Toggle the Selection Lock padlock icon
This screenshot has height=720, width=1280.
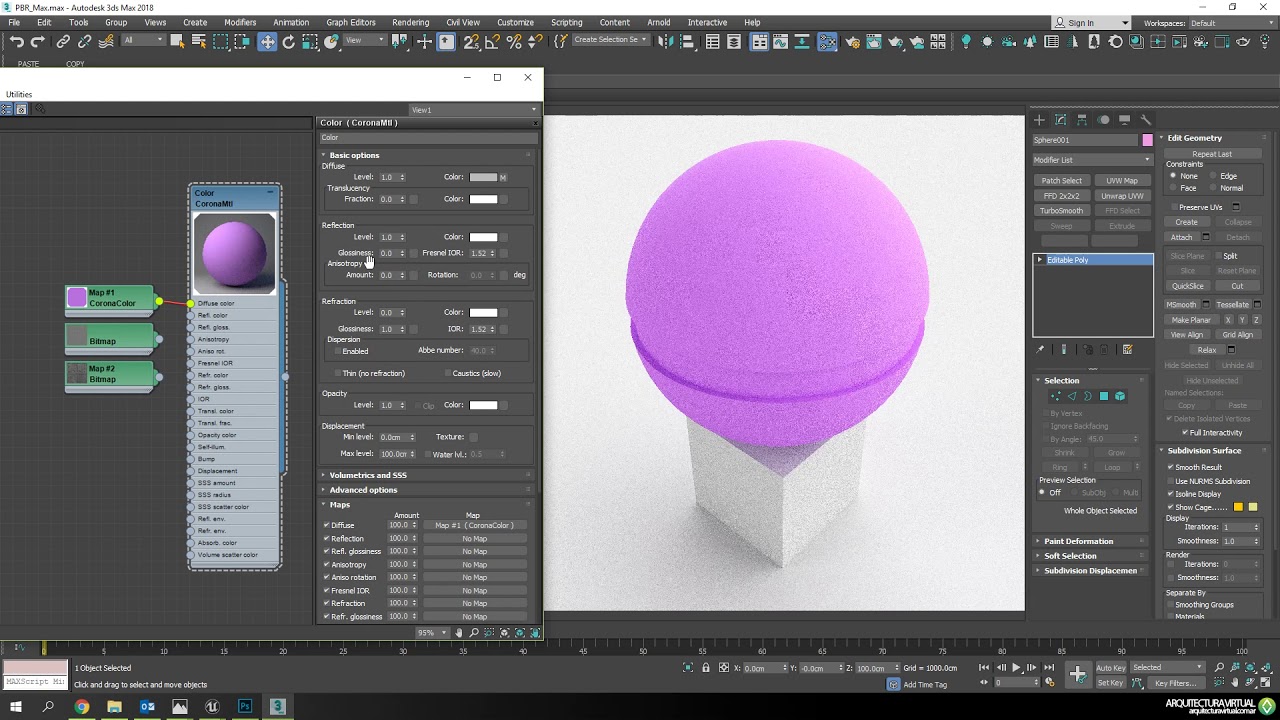pos(706,667)
